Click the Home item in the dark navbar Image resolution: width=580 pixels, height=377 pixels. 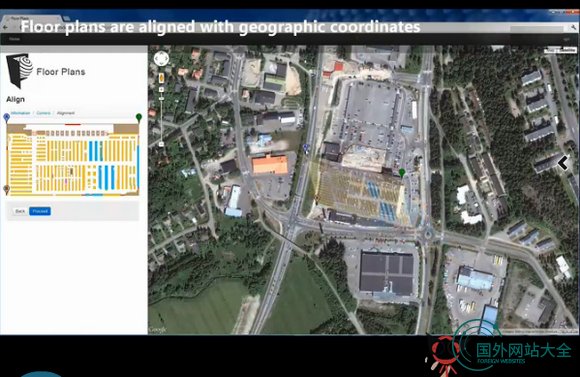[x=14, y=39]
